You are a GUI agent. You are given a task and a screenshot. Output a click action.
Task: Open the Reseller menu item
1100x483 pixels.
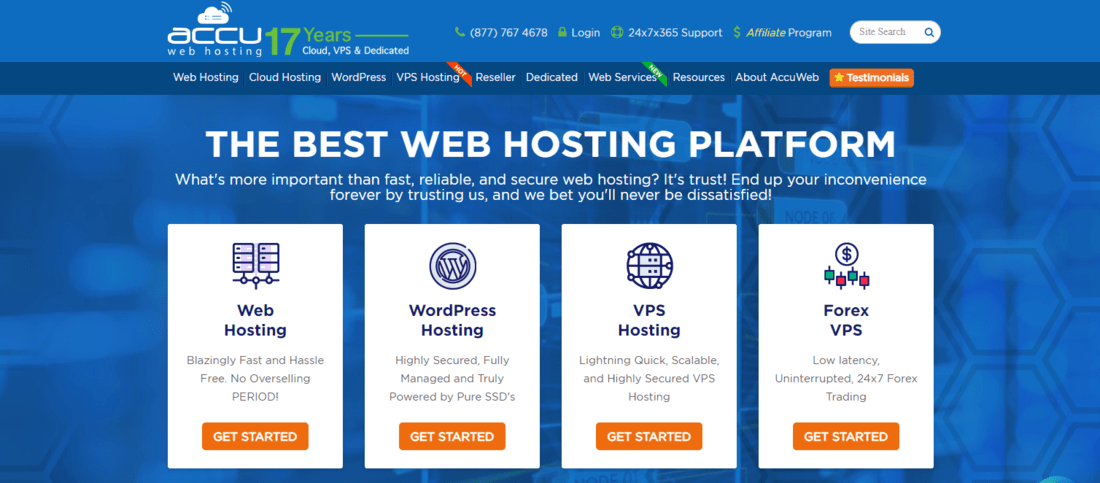click(495, 77)
